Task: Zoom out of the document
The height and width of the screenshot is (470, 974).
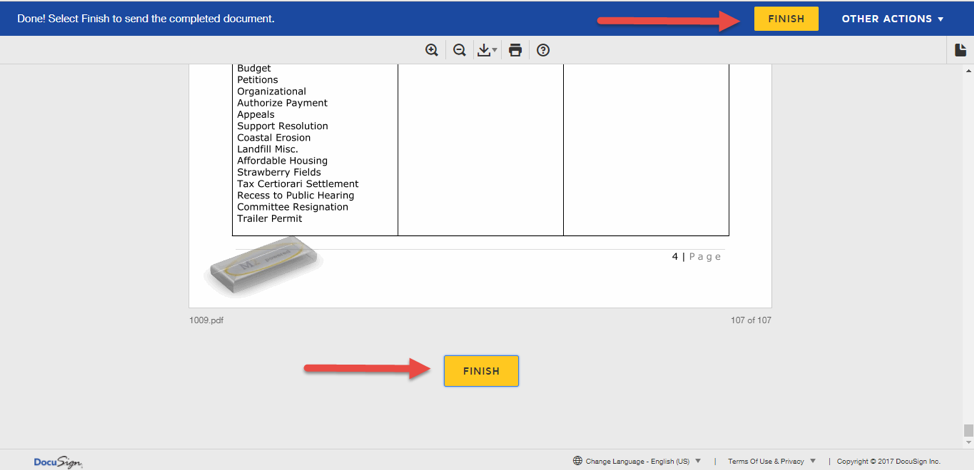Action: pyautogui.click(x=460, y=50)
